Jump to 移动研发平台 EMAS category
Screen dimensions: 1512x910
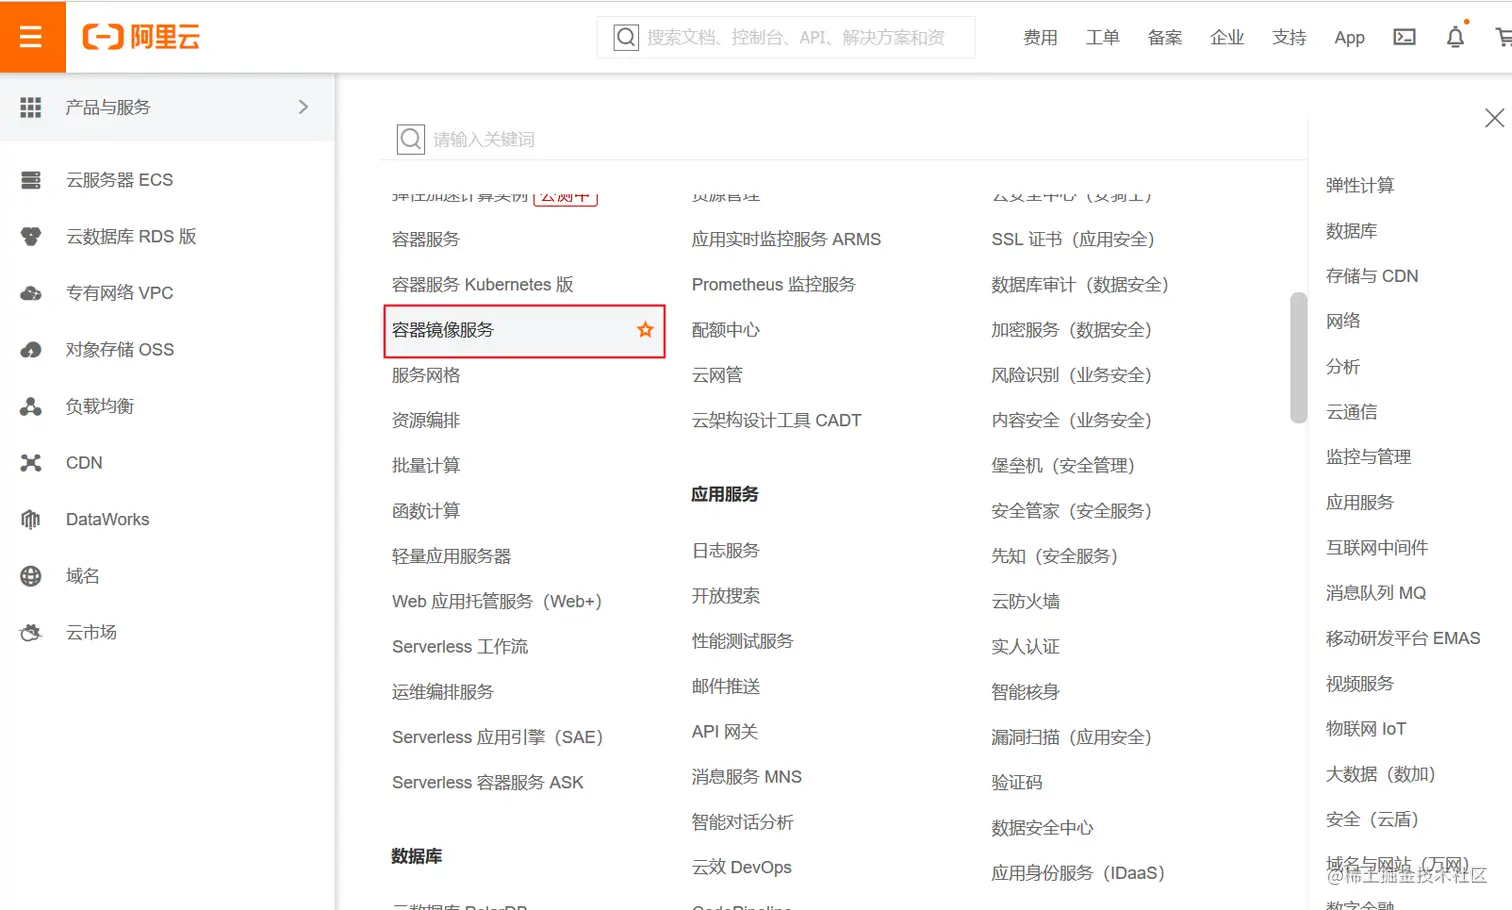1403,638
